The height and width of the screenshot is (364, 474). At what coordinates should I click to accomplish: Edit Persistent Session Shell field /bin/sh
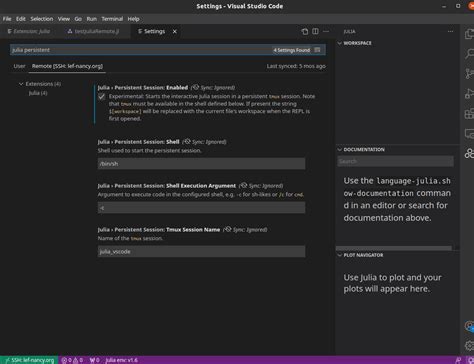[201, 164]
